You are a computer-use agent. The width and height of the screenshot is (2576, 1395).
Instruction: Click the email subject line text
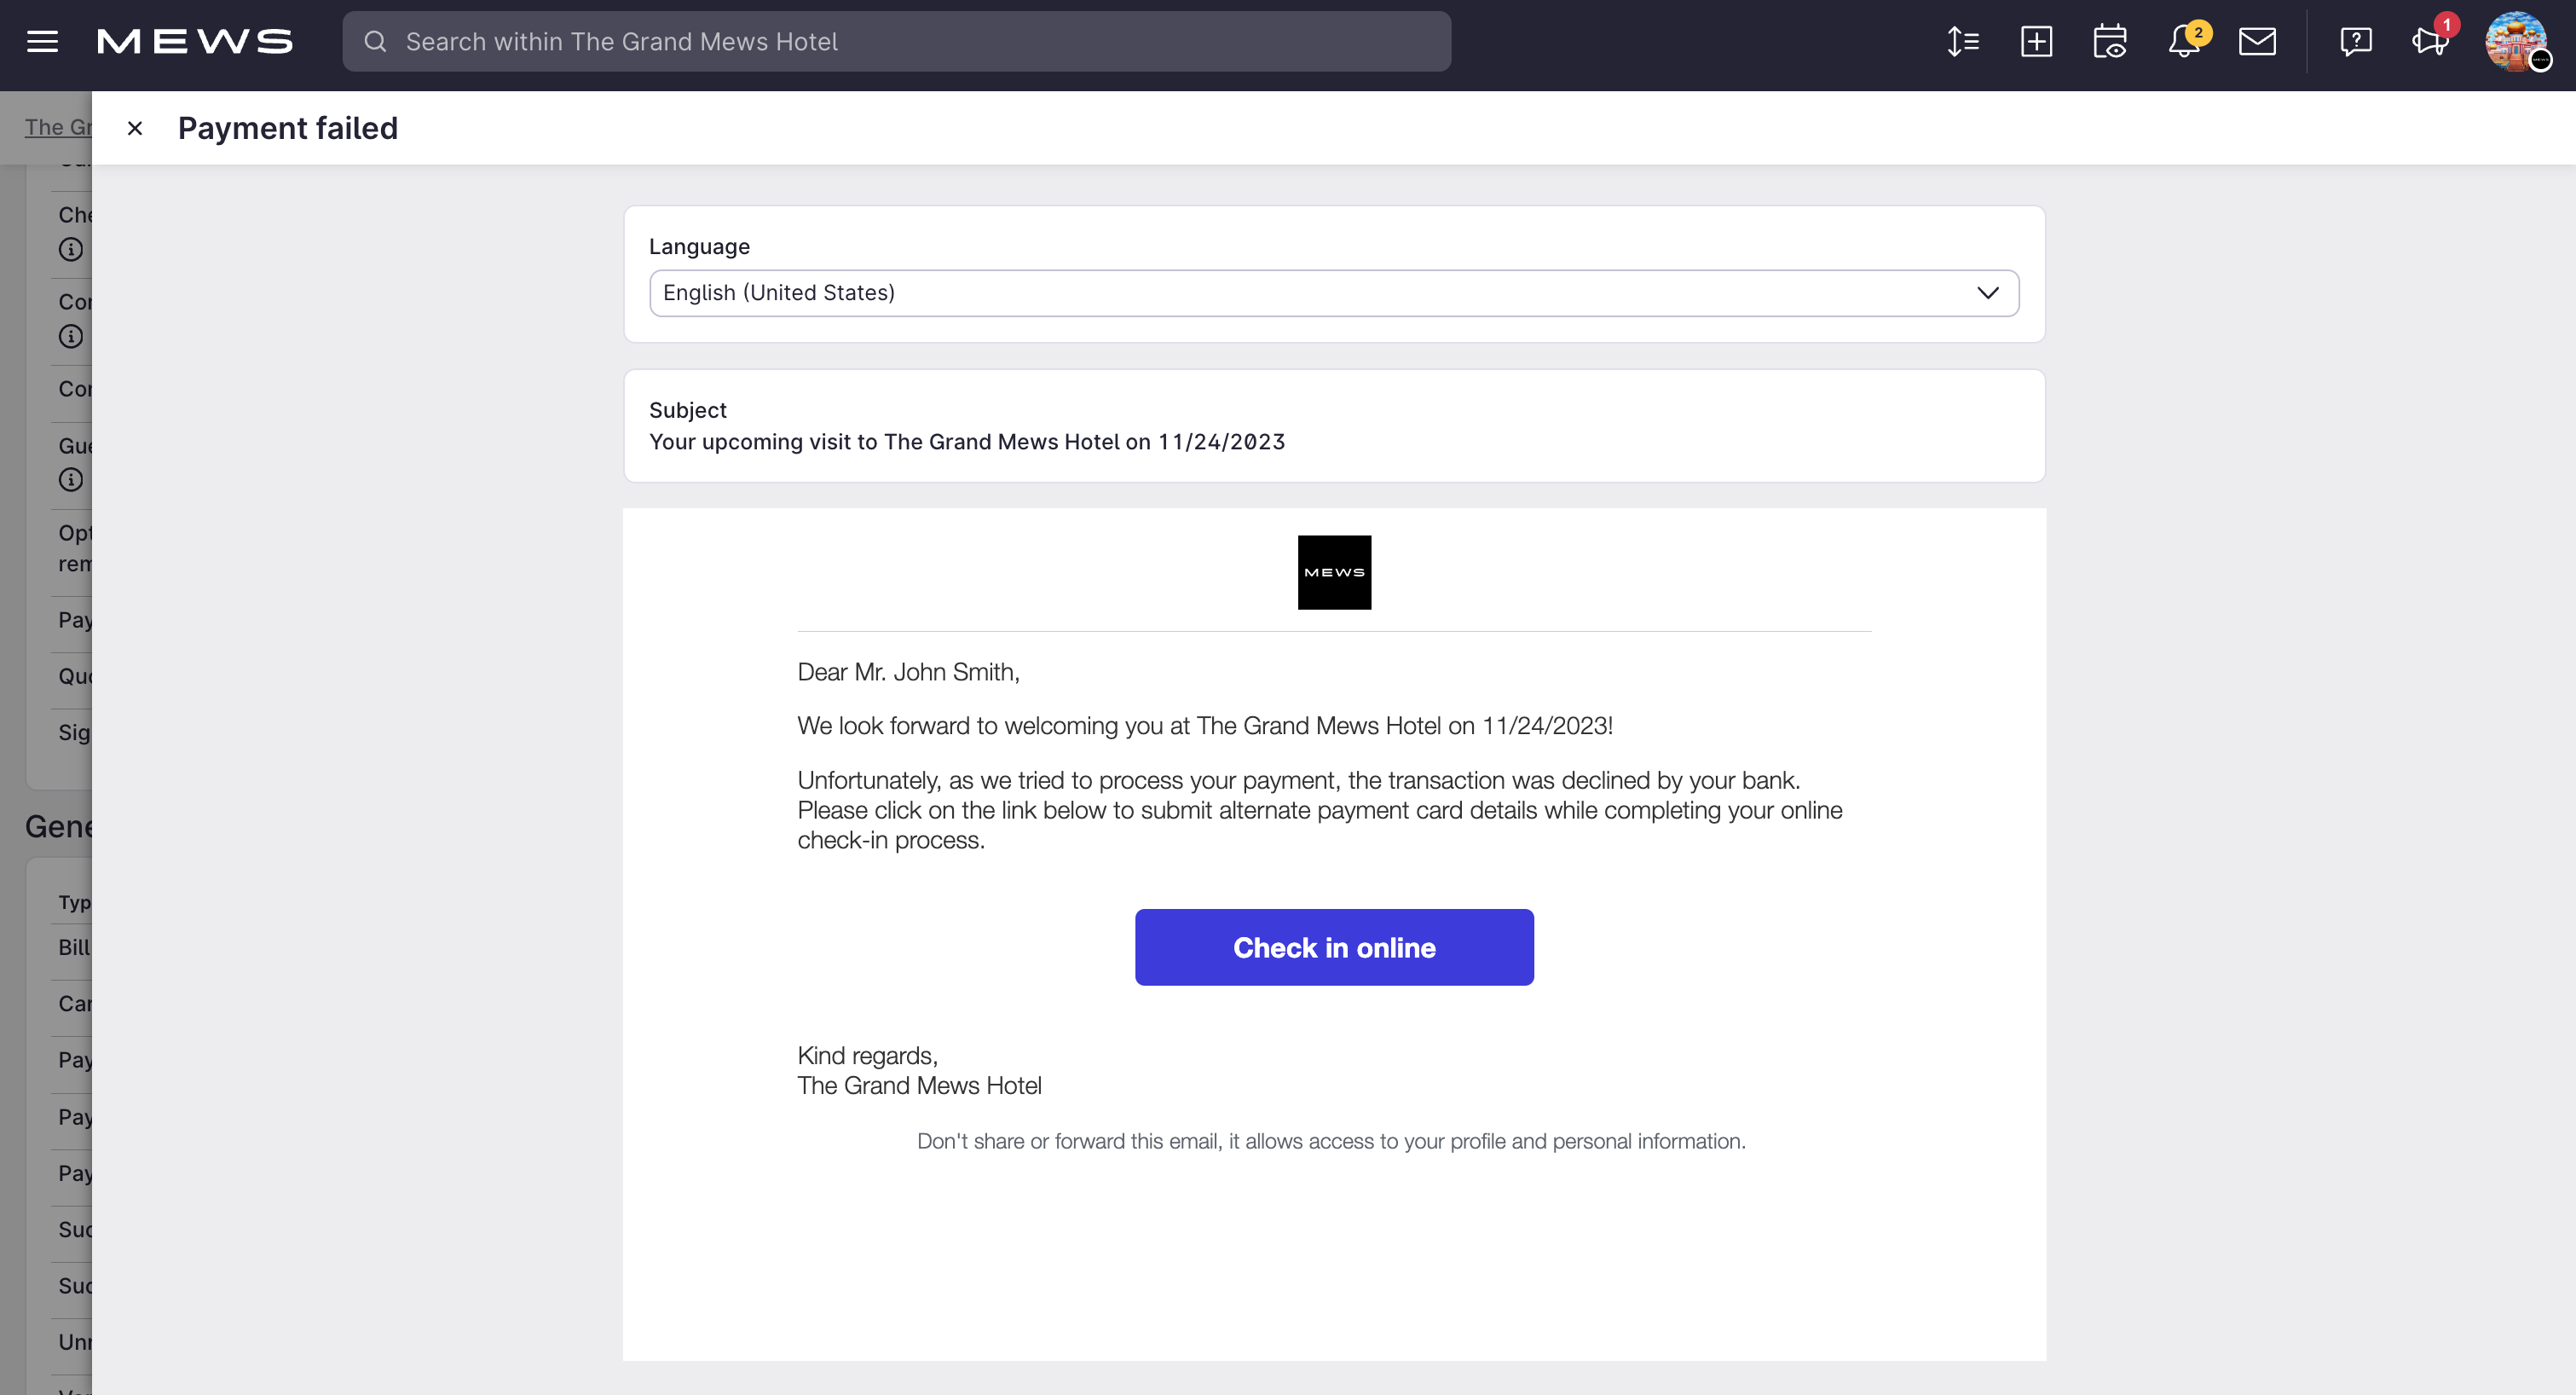[967, 442]
